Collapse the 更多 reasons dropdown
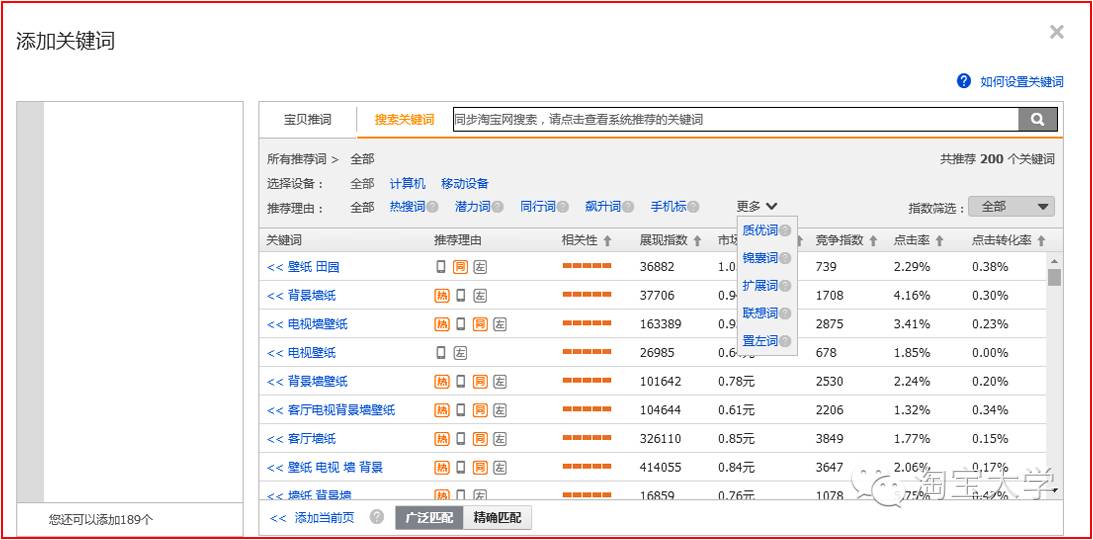 click(756, 206)
